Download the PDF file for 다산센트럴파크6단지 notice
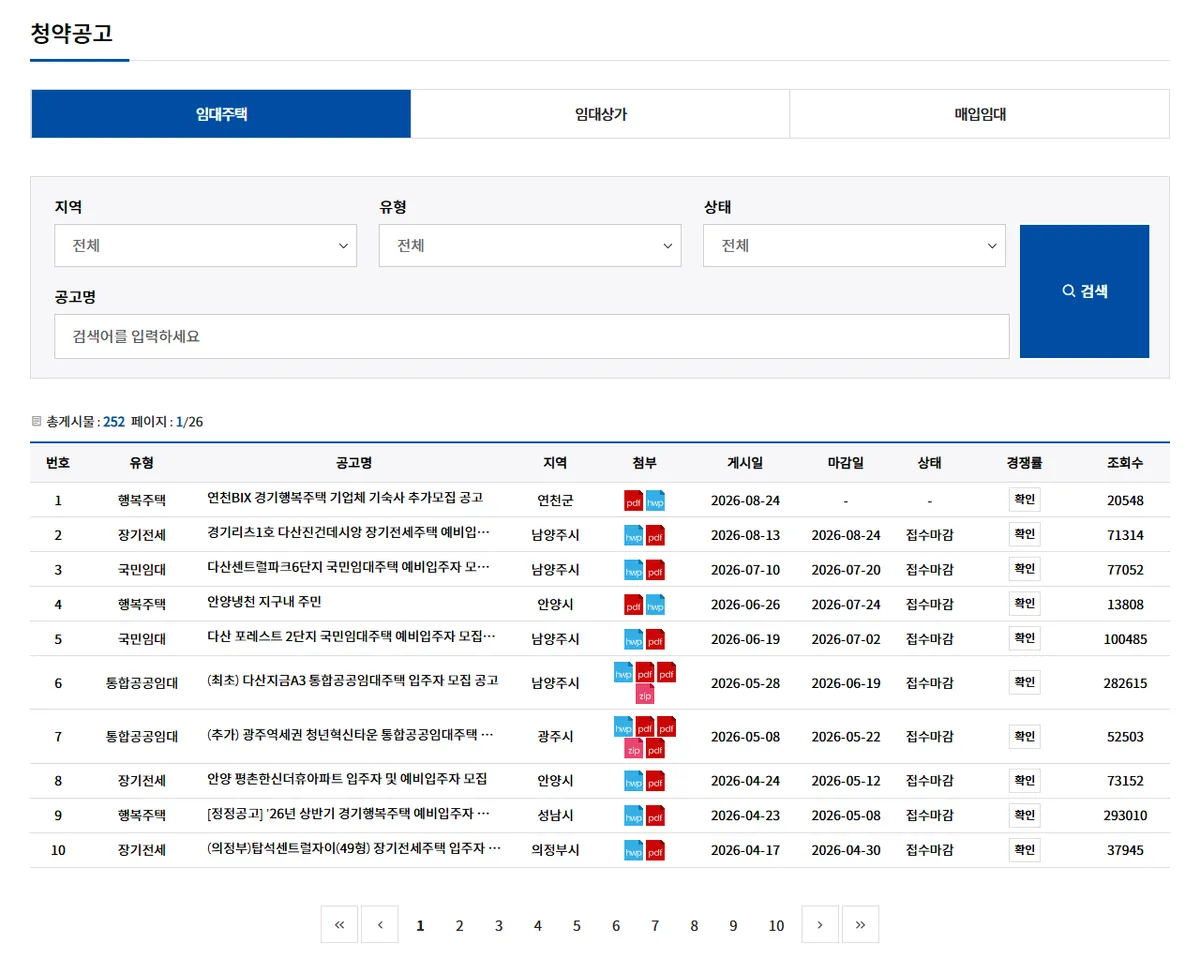1200x956 pixels. 655,570
